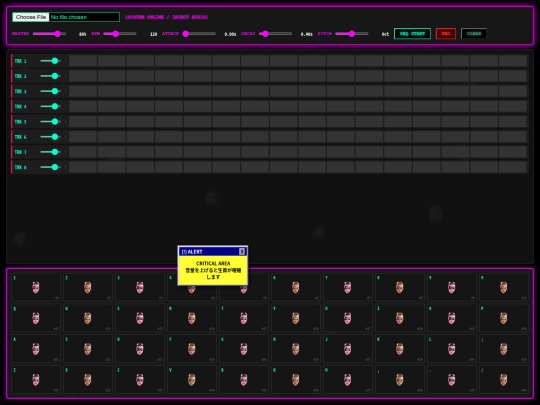Play the L key sample pad
This screenshot has height=405, width=540.
pyautogui.click(x=451, y=349)
